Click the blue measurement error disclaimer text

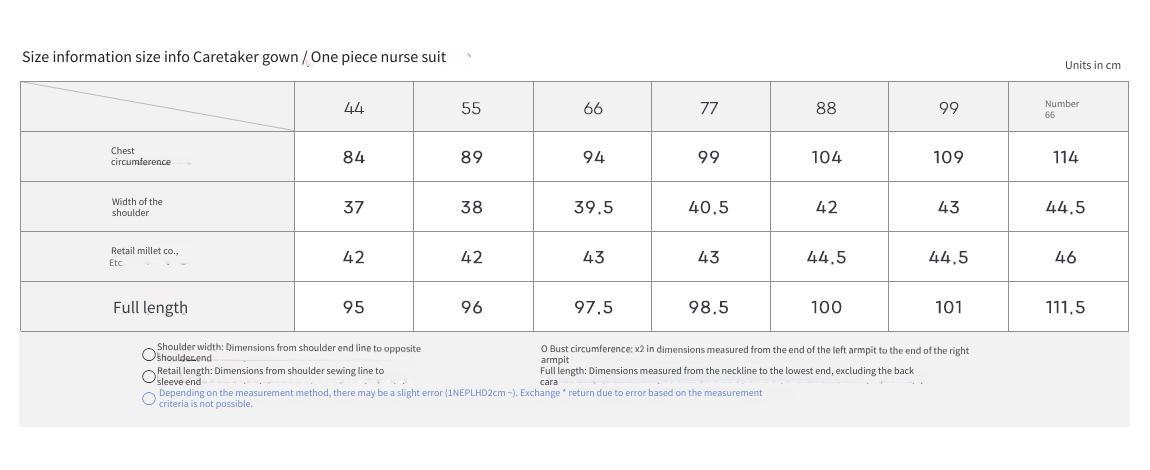461,398
